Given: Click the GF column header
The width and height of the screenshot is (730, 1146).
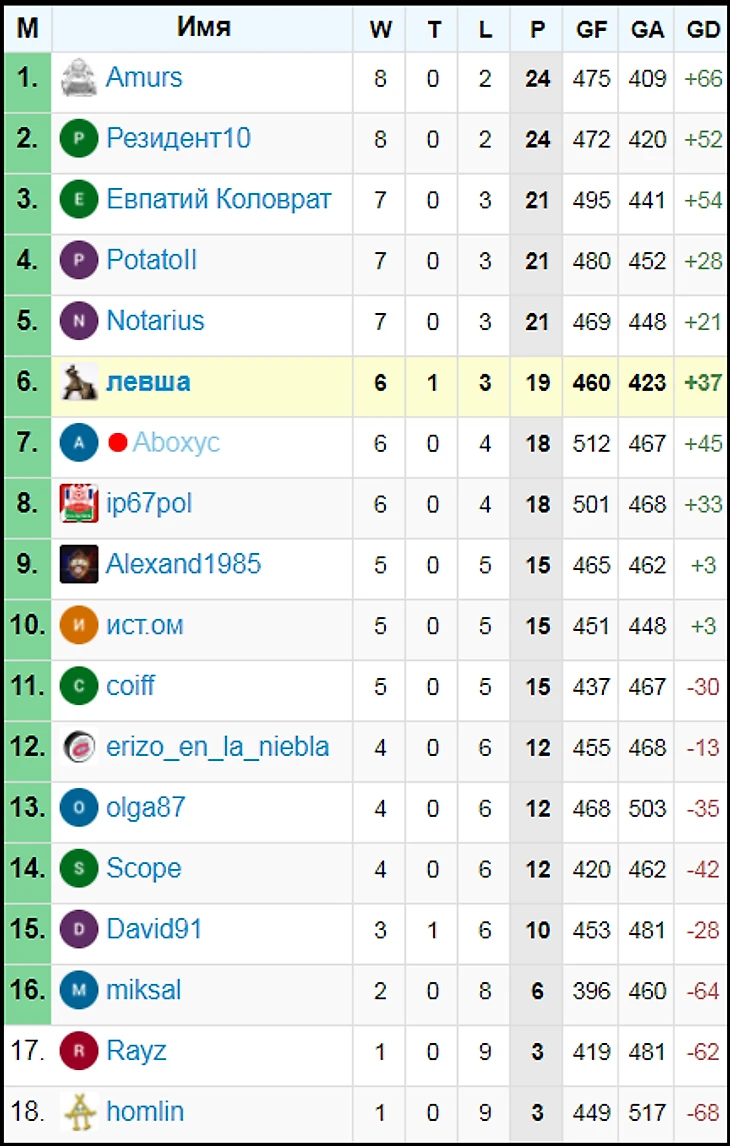Looking at the screenshot, I should click(x=590, y=29).
